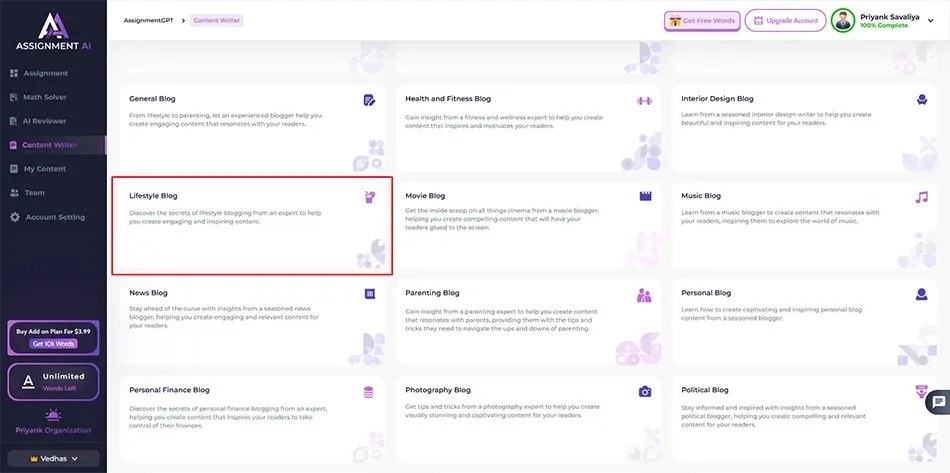Click the Parenting Blog family icon
Screen dimensions: 950x473
(645, 295)
